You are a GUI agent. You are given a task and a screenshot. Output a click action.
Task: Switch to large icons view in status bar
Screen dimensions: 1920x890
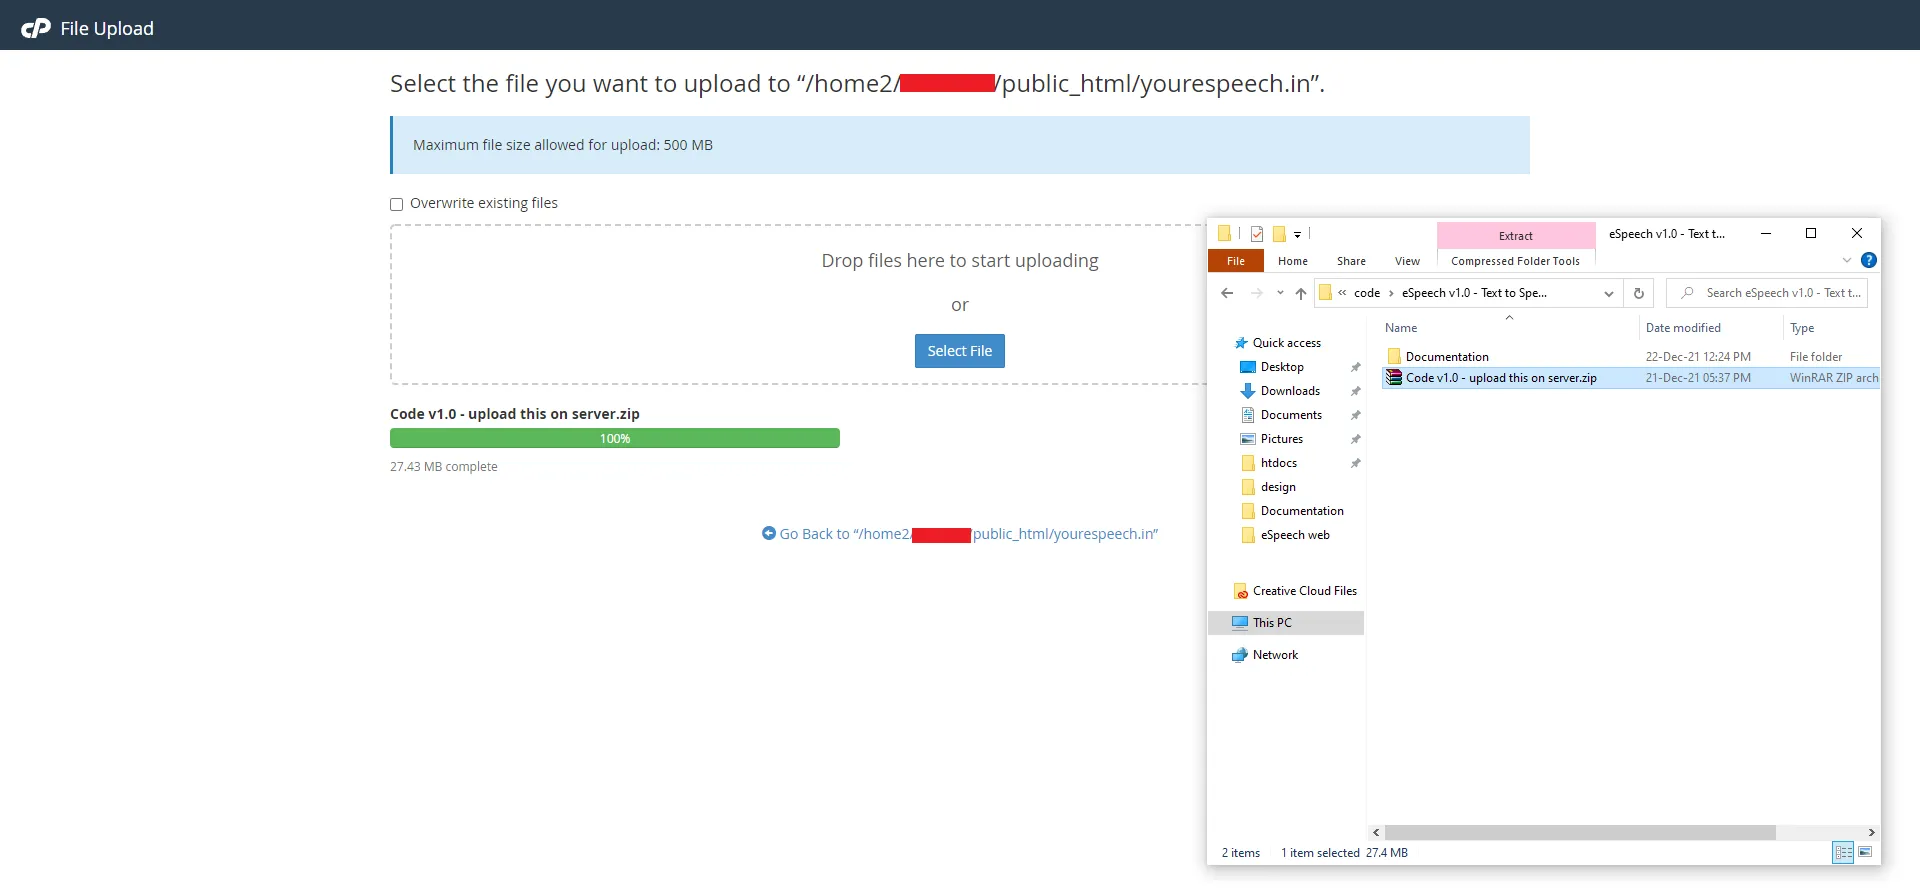tap(1865, 852)
